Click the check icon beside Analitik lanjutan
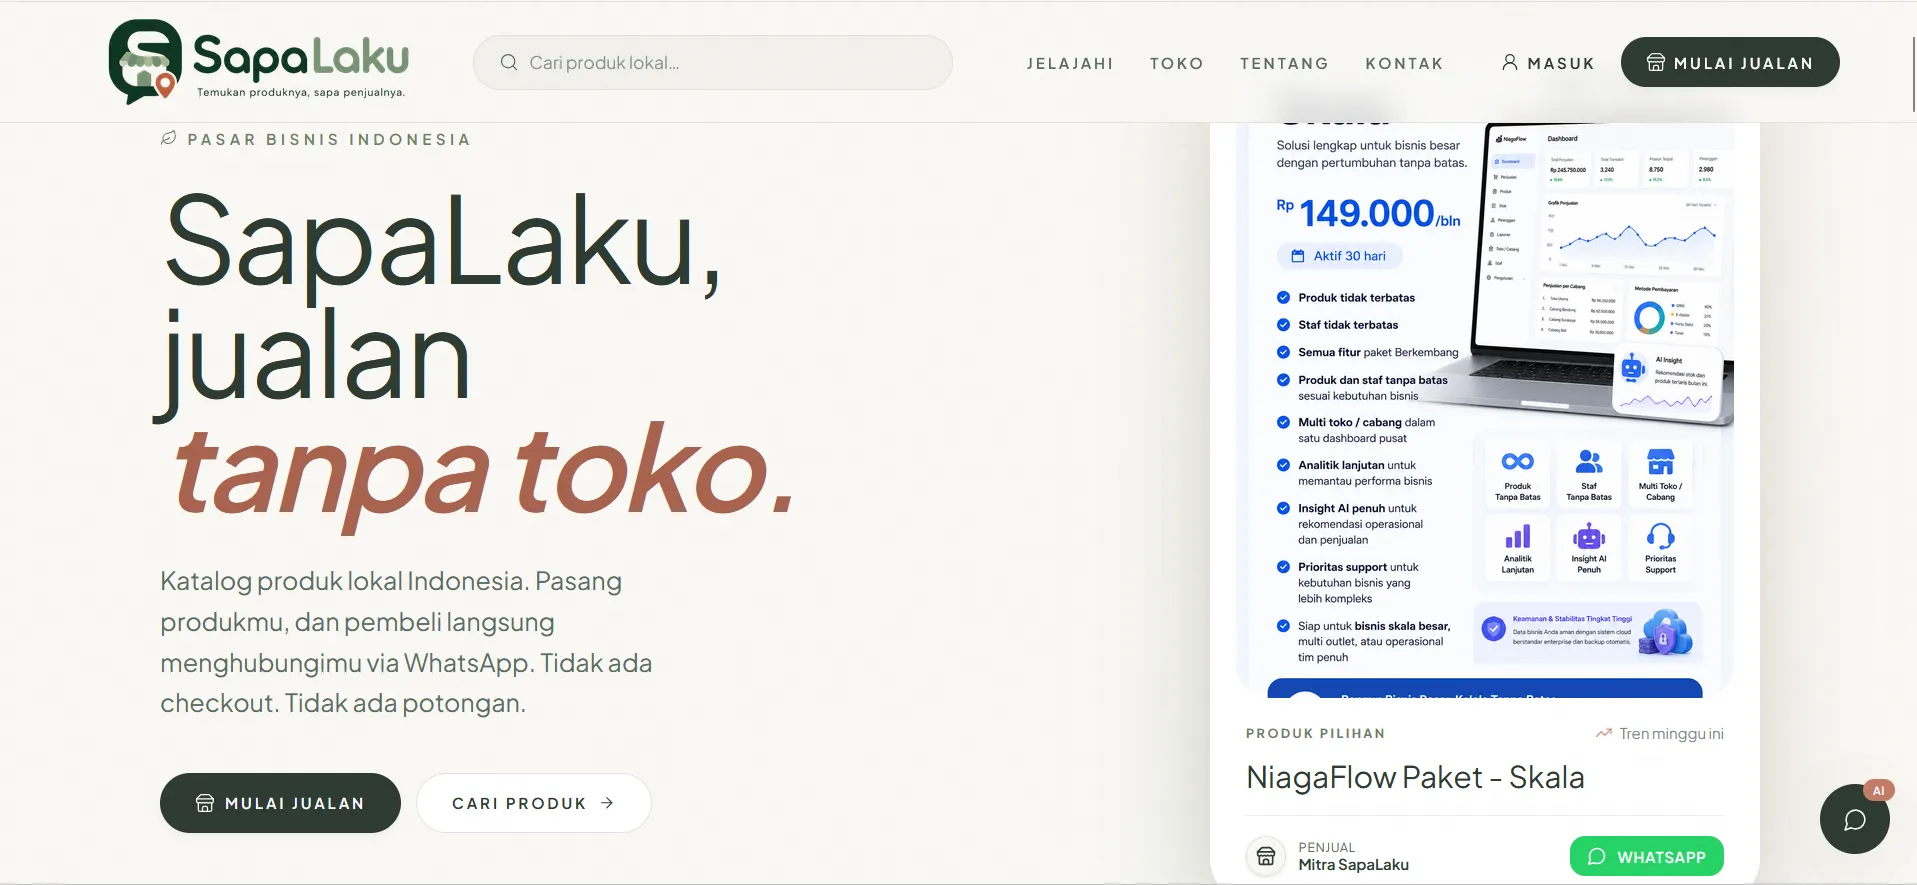 click(x=1283, y=465)
